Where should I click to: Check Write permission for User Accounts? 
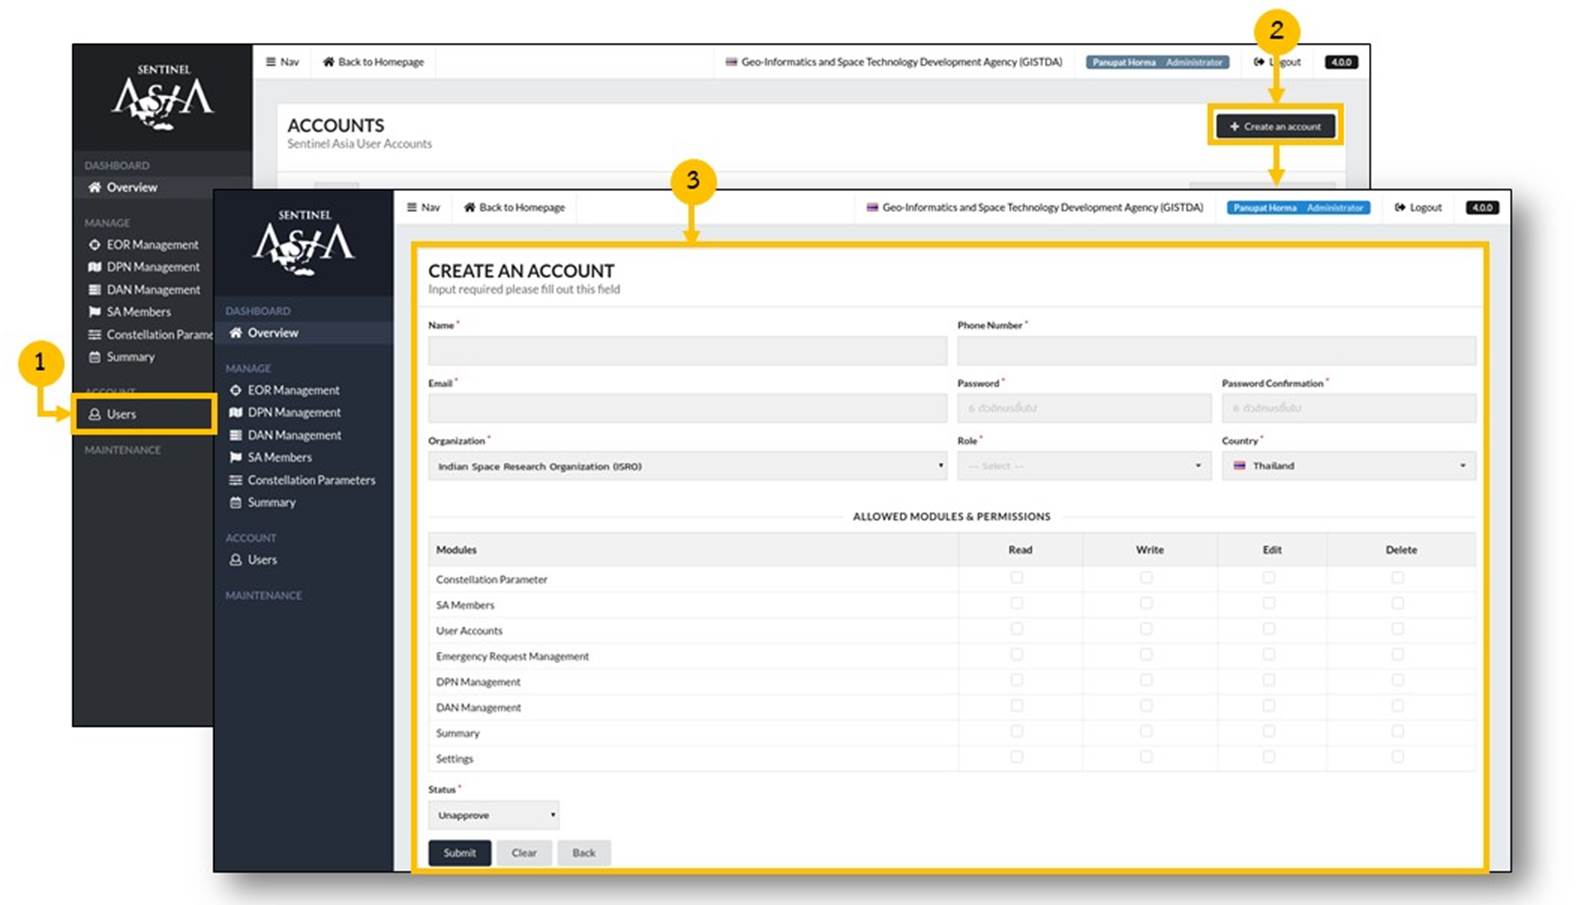[1146, 629]
